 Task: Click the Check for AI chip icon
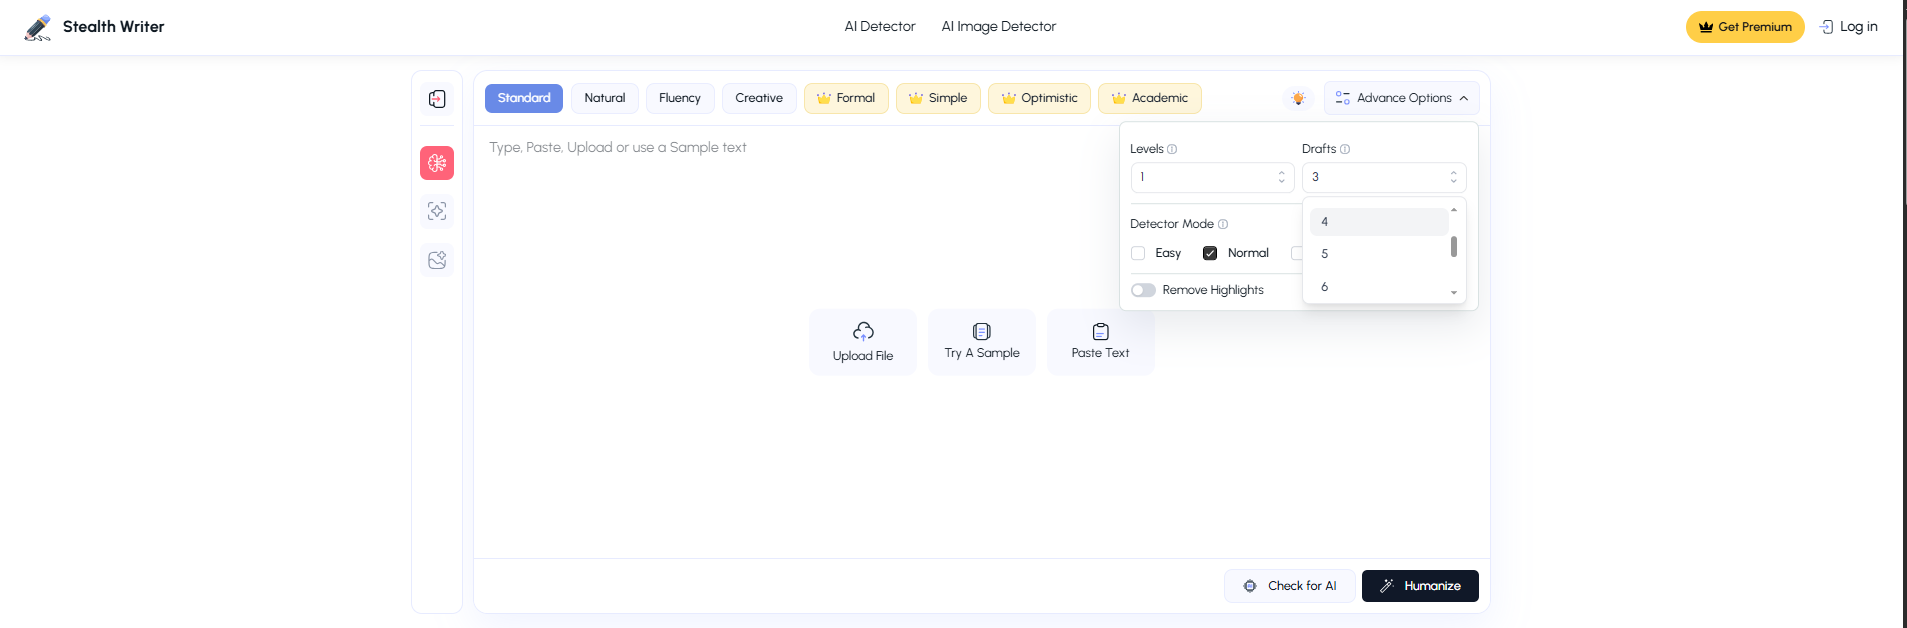1250,586
